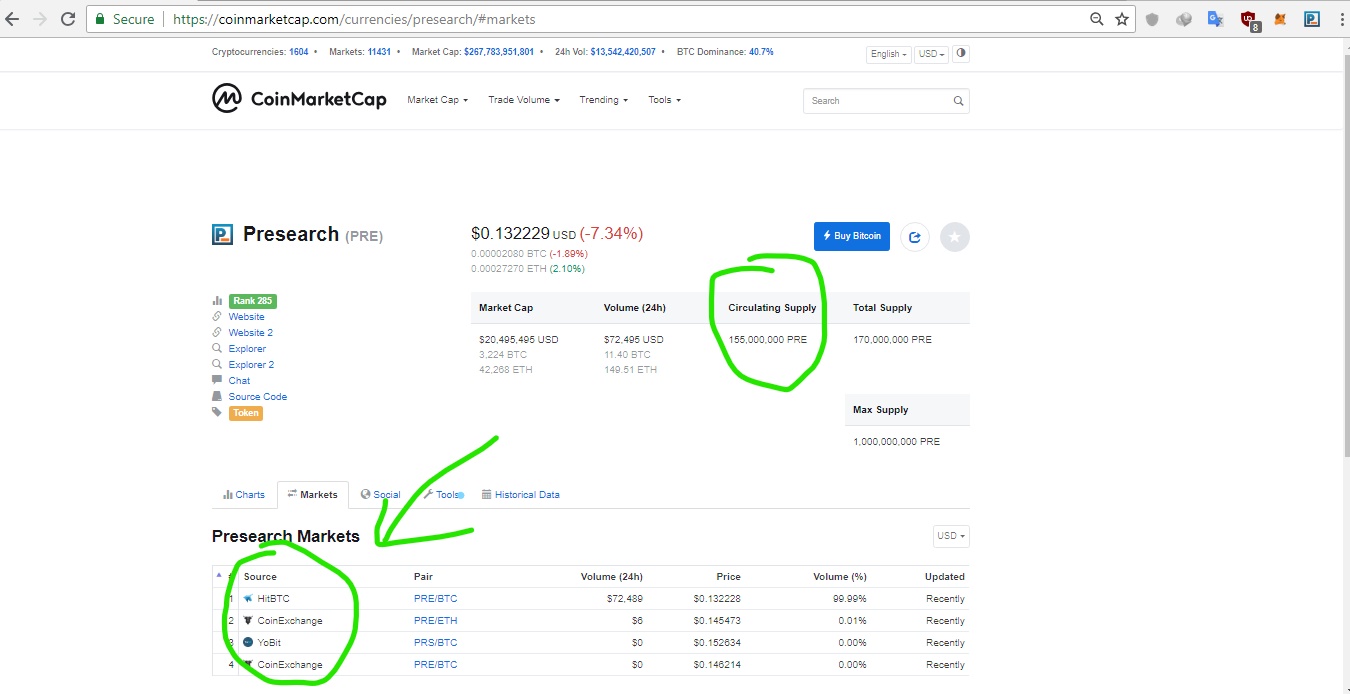This screenshot has width=1350, height=694.
Task: Click the 155,000,000 PRE circulating supply value
Action: [767, 340]
